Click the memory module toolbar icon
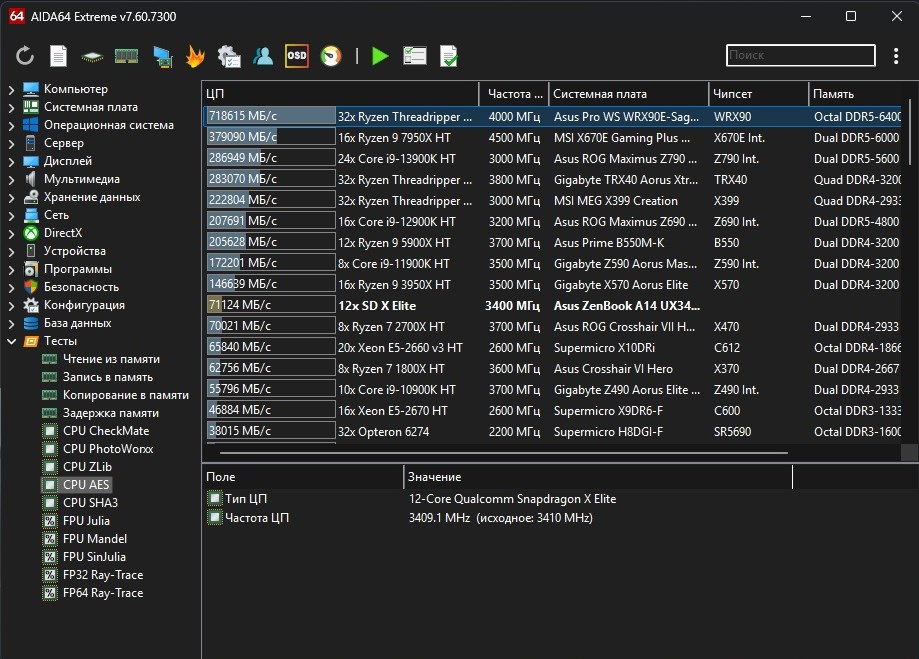919x659 pixels. pos(126,56)
